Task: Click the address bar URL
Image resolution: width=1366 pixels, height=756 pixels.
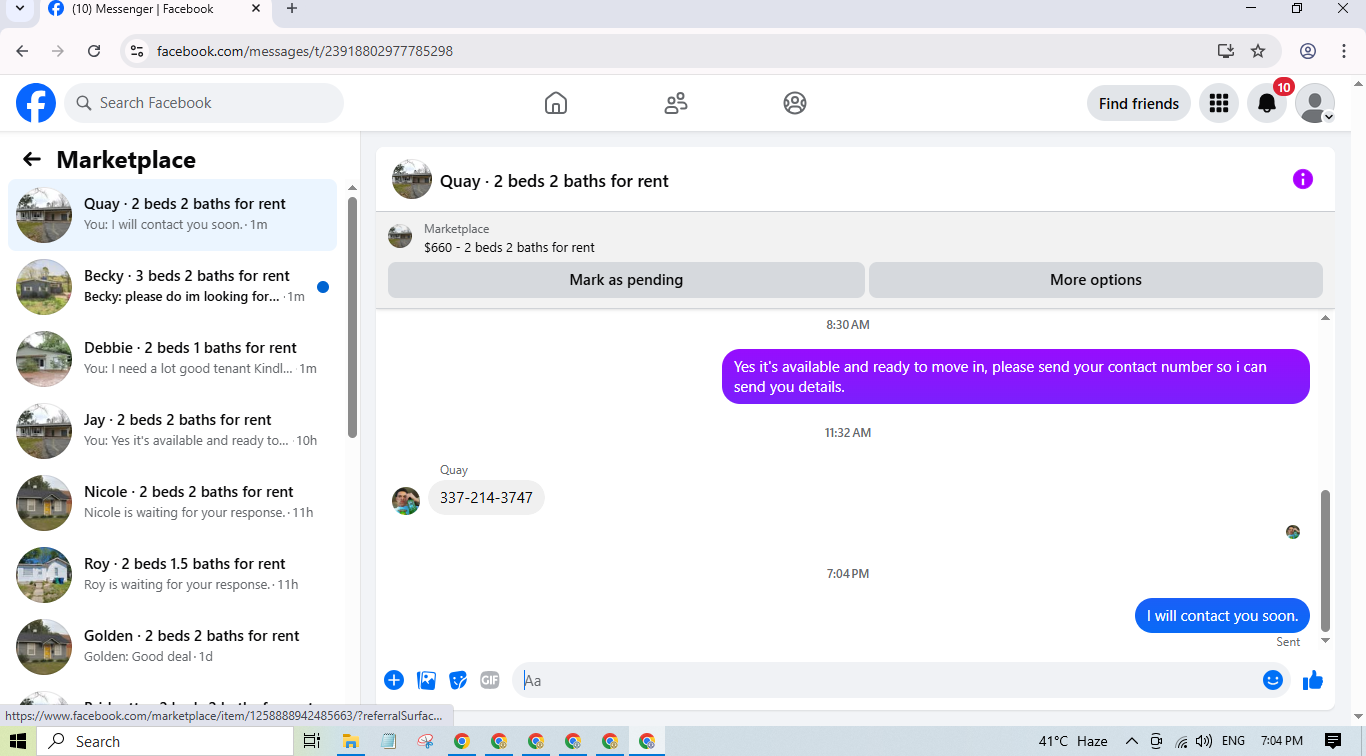Action: click(305, 51)
